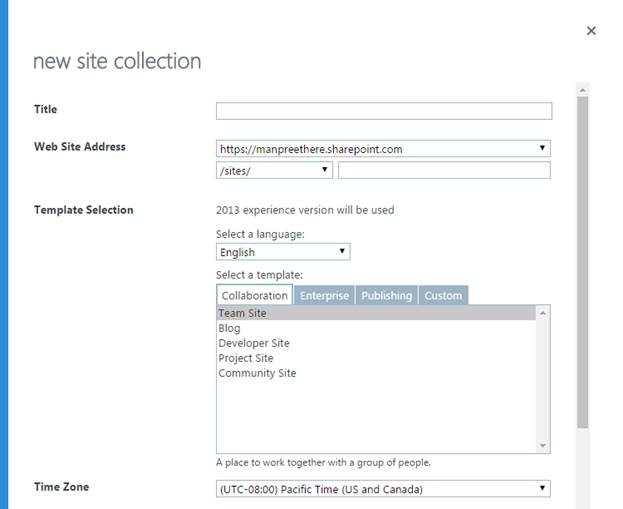Pick the Developer Site template
This screenshot has width=623, height=509.
pos(254,343)
